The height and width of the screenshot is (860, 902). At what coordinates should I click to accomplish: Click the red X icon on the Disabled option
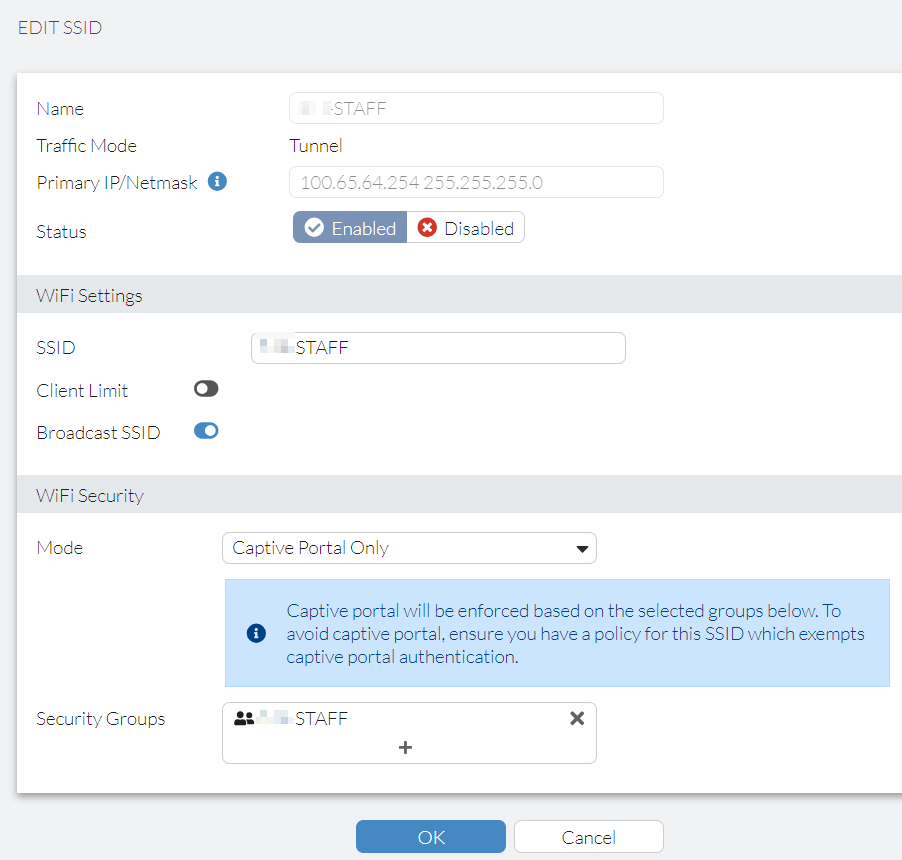429,228
